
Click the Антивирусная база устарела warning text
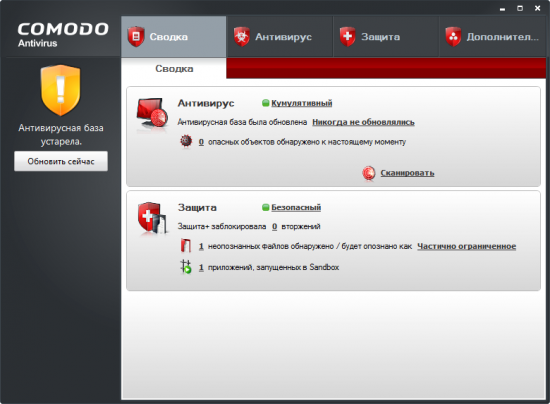[61, 135]
